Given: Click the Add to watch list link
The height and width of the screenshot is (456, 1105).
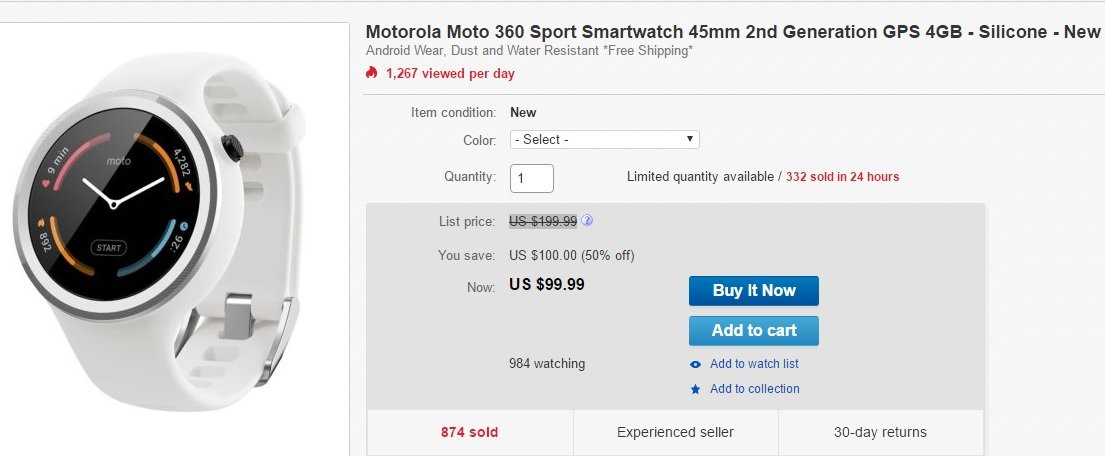Looking at the screenshot, I should 754,364.
